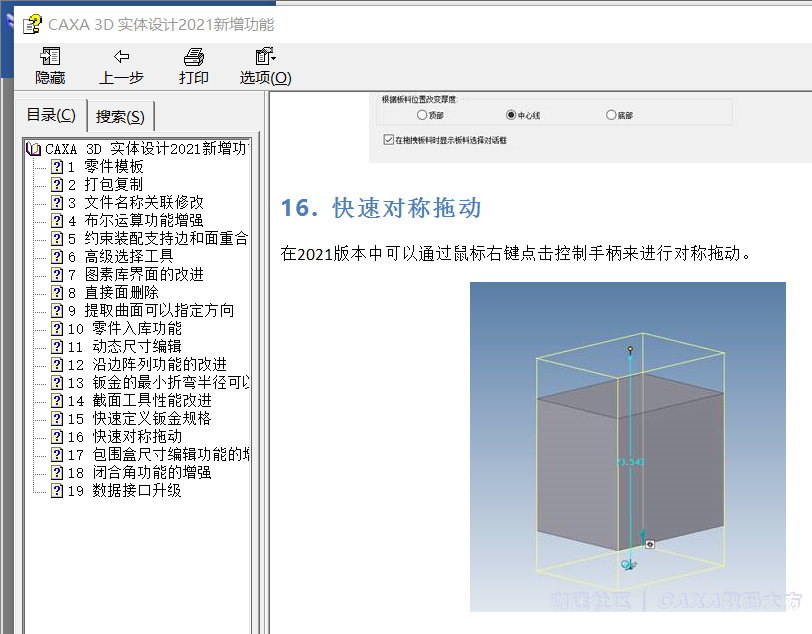This screenshot has width=812, height=634.
Task: Open topic 2 打包复制
Action: [106, 185]
